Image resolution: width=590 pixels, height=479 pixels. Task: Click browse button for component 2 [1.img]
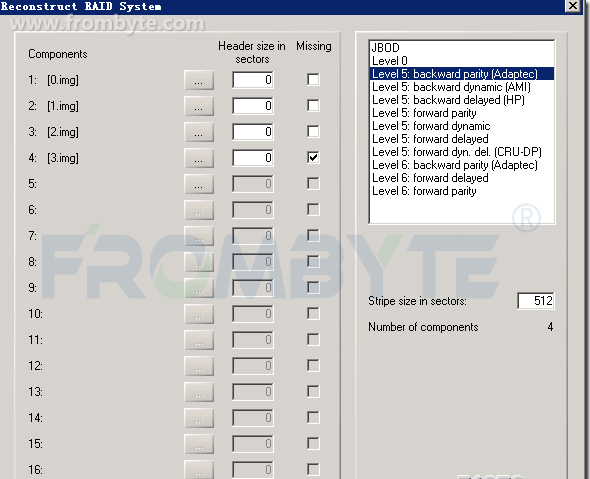point(199,106)
